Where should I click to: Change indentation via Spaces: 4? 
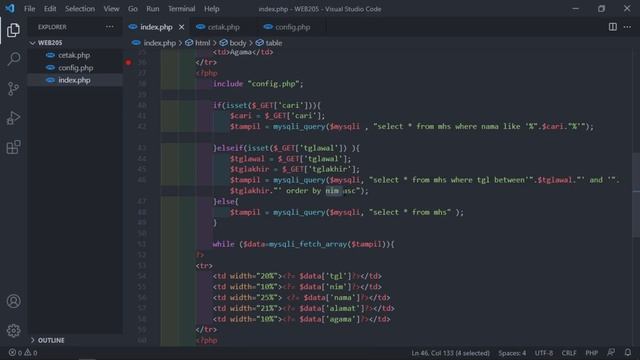point(512,353)
